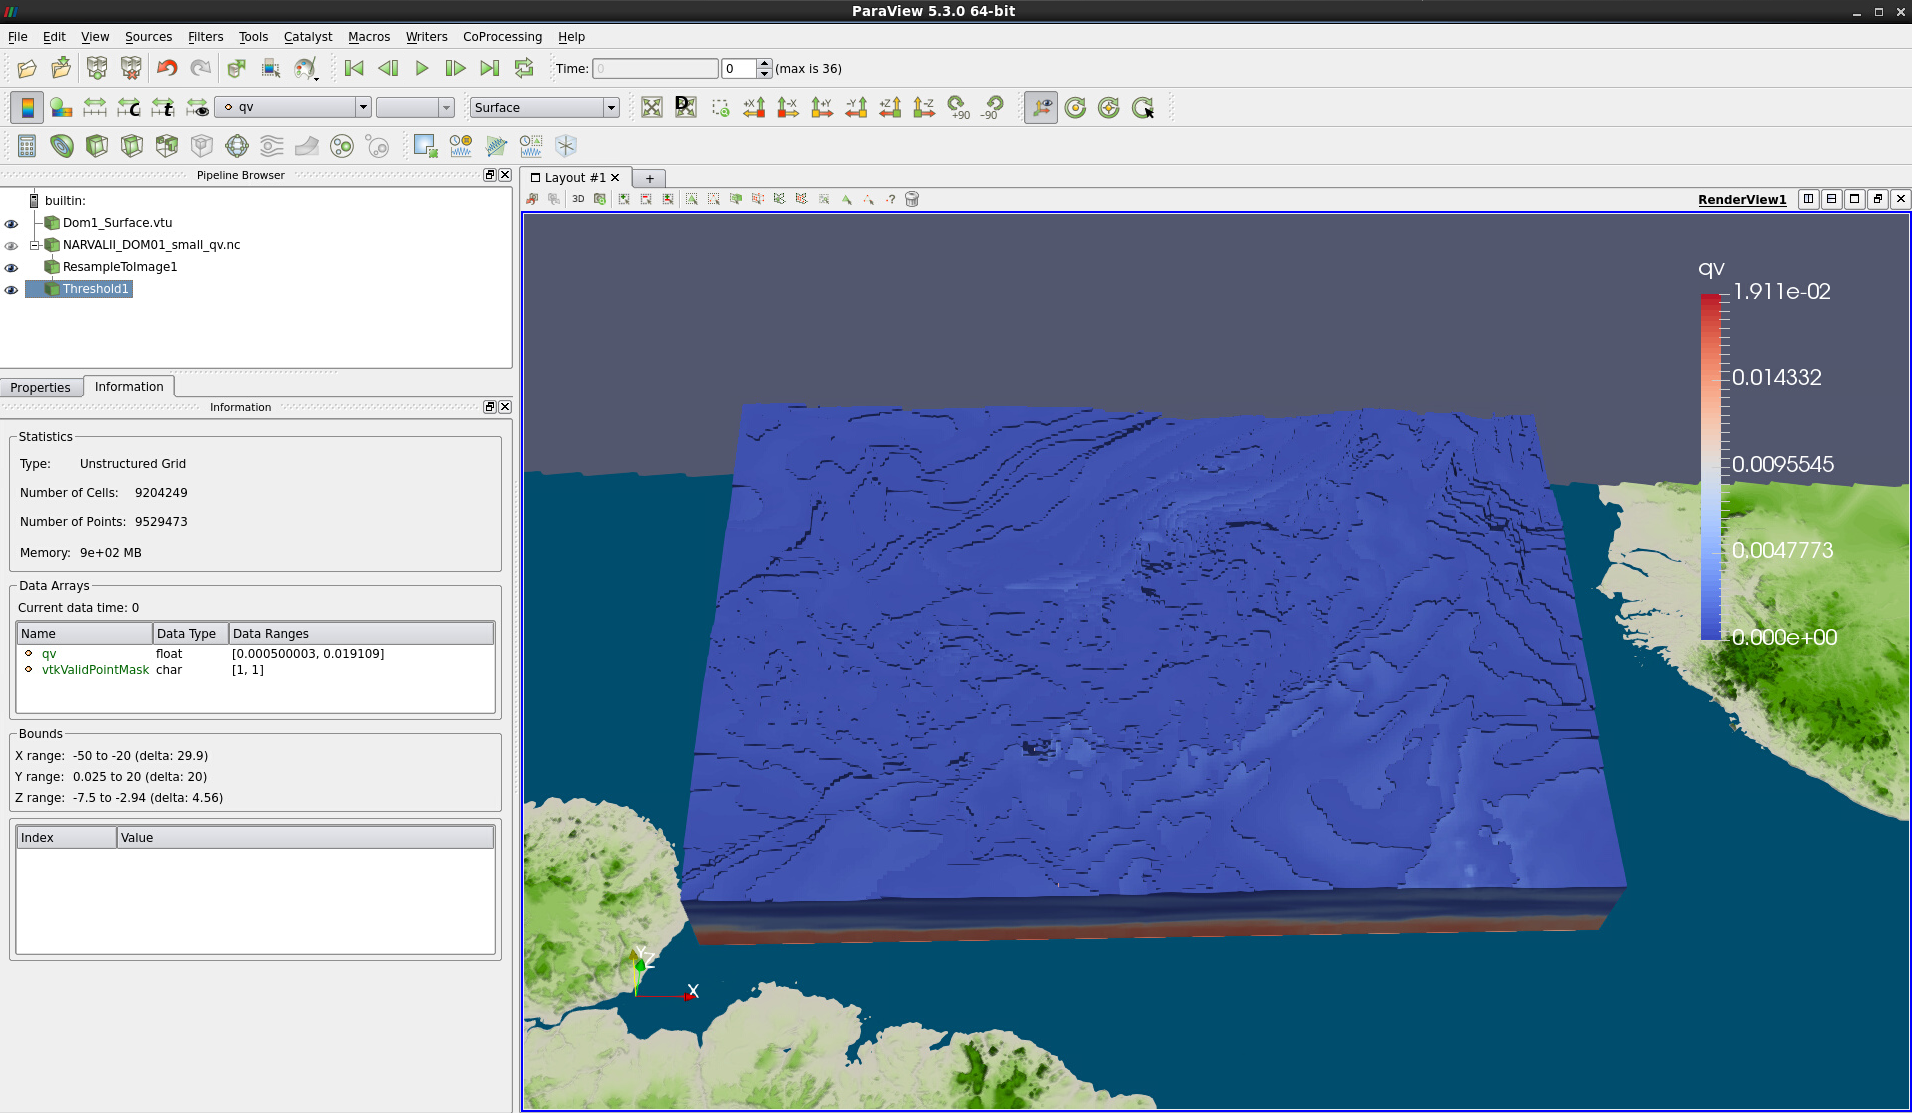The height and width of the screenshot is (1113, 1912).
Task: Split the RenderView1 horizontally
Action: click(1808, 199)
